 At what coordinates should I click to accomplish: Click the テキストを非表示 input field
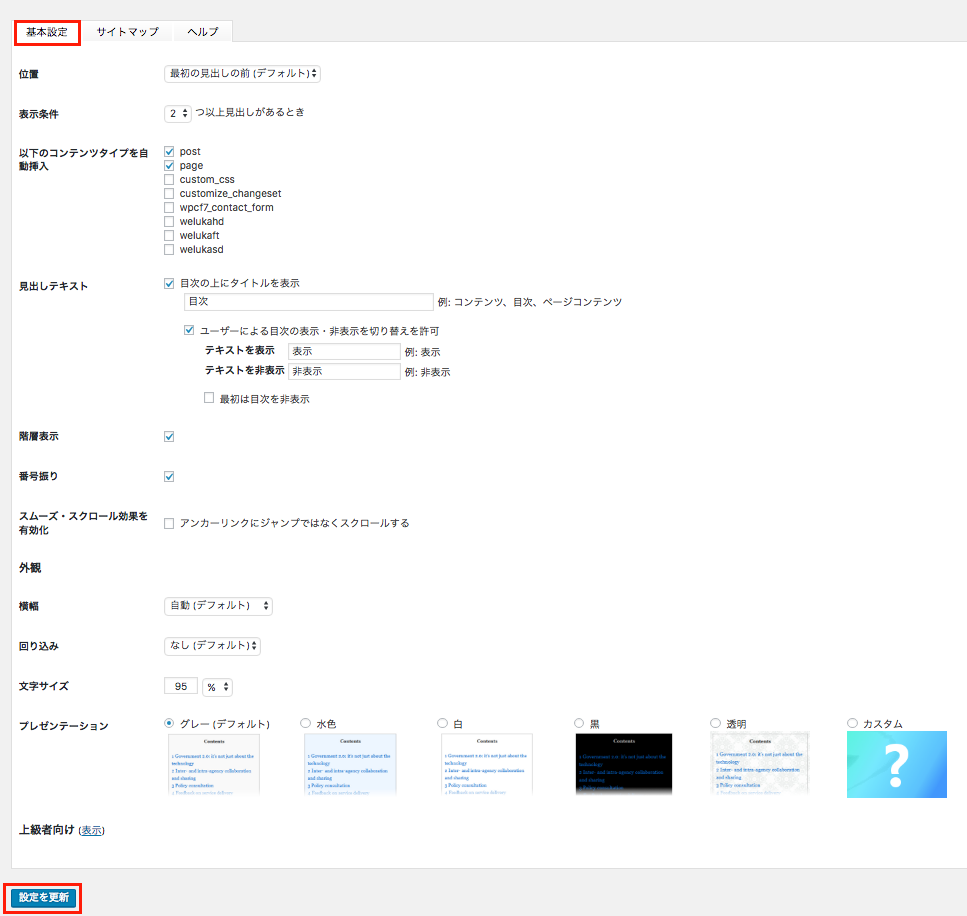[x=344, y=371]
